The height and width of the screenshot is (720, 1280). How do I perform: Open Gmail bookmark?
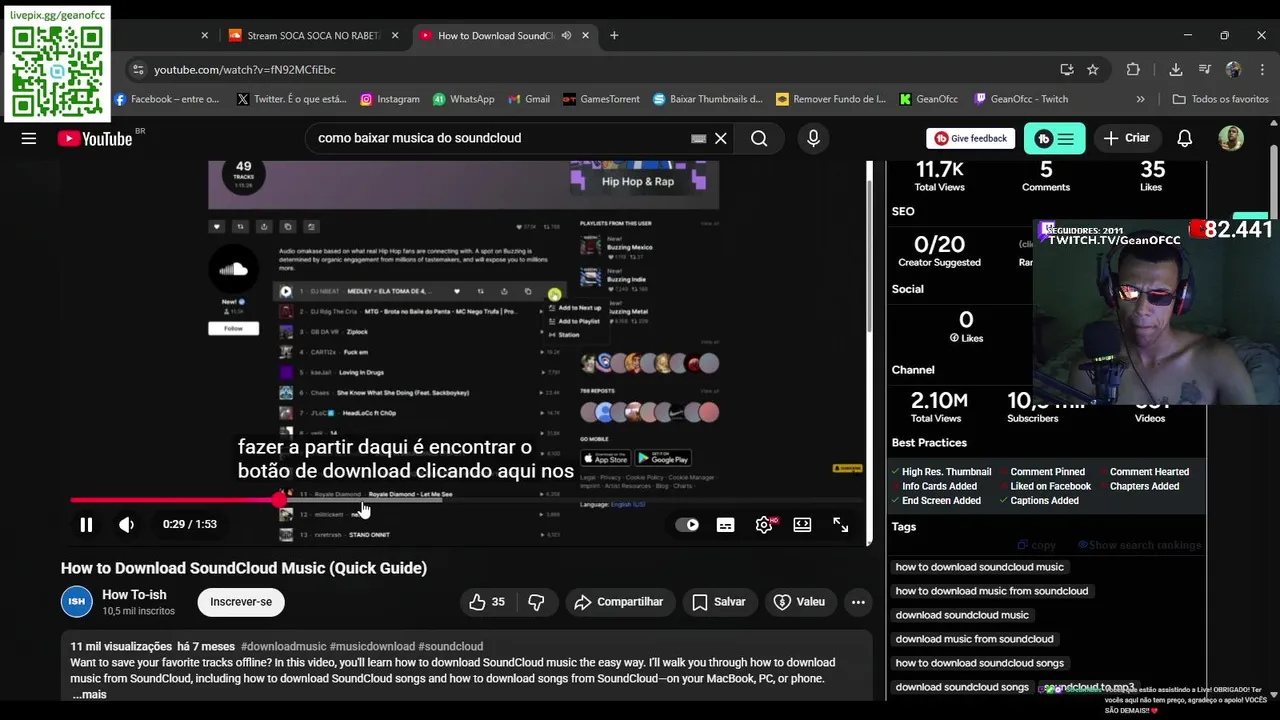529,99
